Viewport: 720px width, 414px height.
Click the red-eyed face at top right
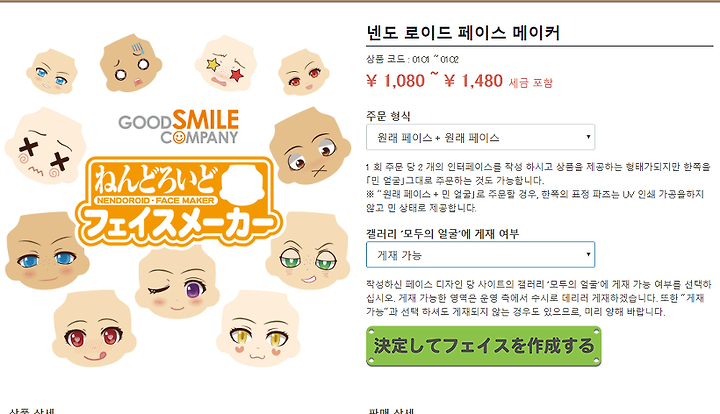click(304, 73)
